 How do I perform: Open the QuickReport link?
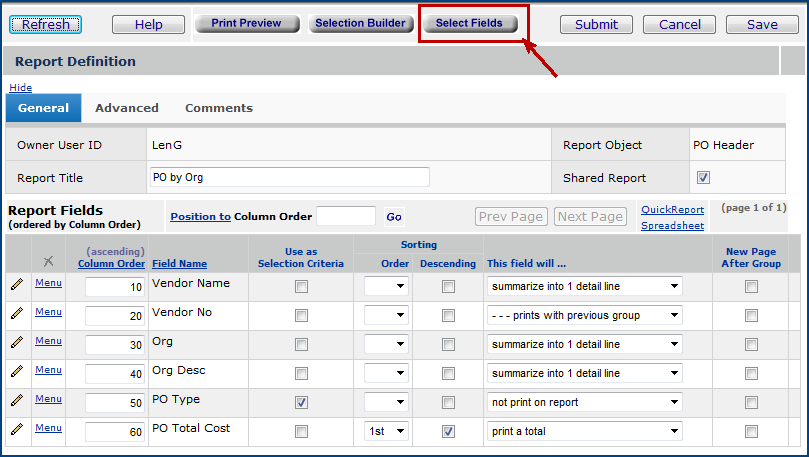(x=672, y=210)
